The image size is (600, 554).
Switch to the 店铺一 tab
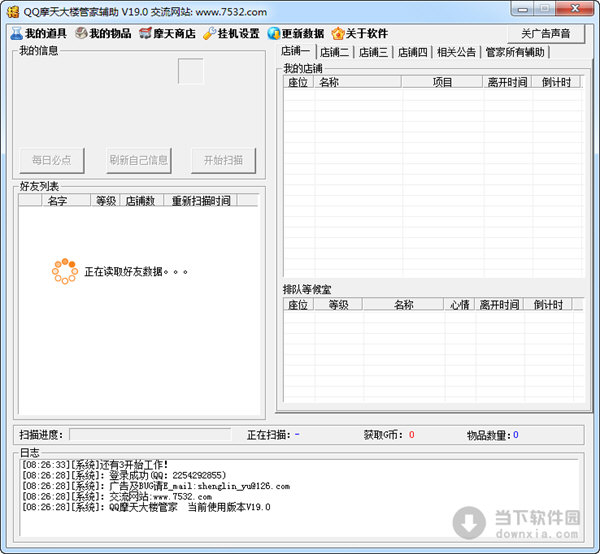[x=295, y=51]
